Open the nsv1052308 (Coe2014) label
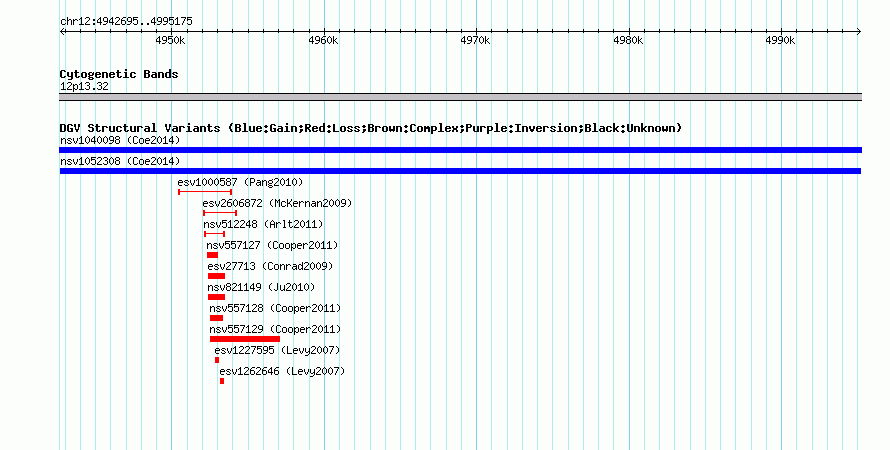Image resolution: width=890 pixels, height=450 pixels. click(120, 161)
